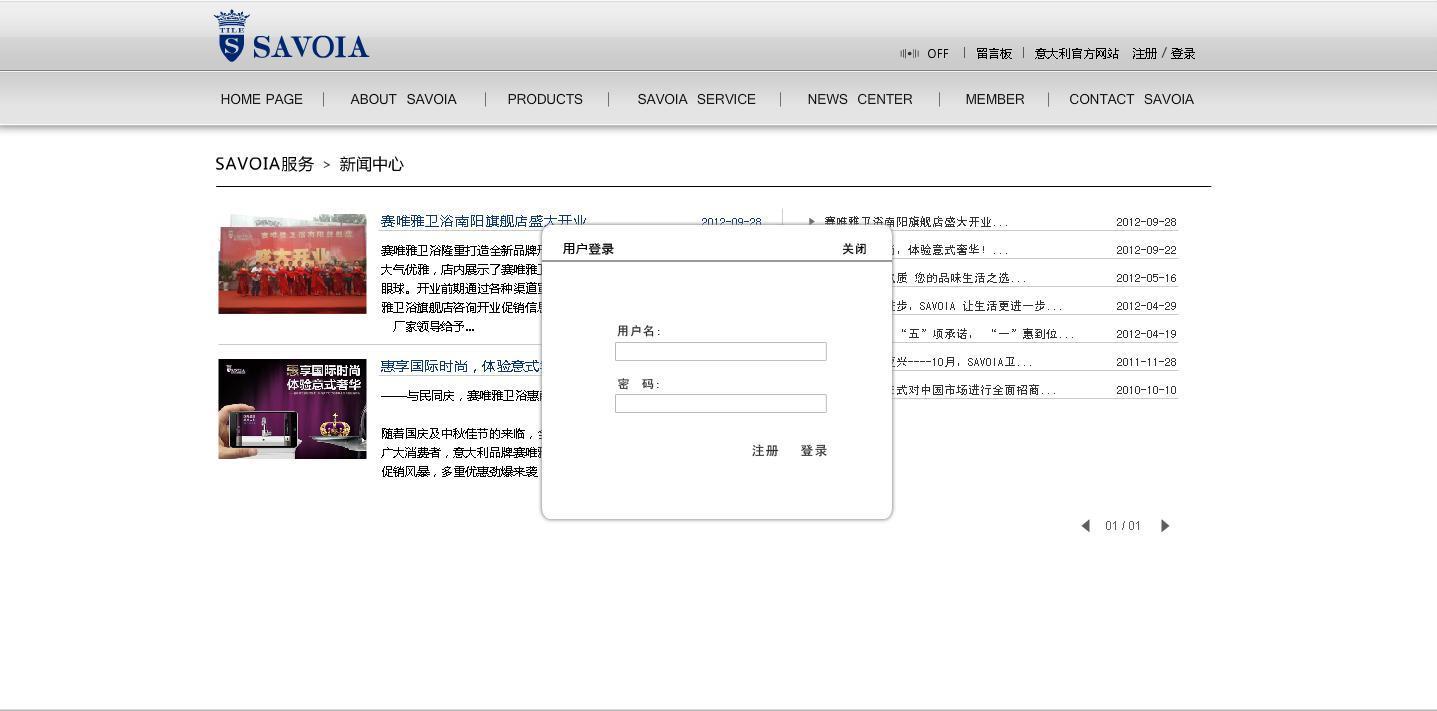Image resolution: width=1437 pixels, height=711 pixels.
Task: Open the MEMBER menu item
Action: click(x=994, y=99)
